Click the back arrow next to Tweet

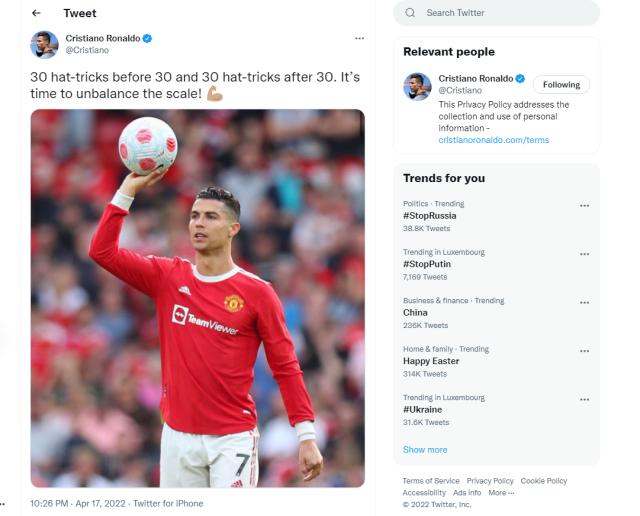pos(37,13)
